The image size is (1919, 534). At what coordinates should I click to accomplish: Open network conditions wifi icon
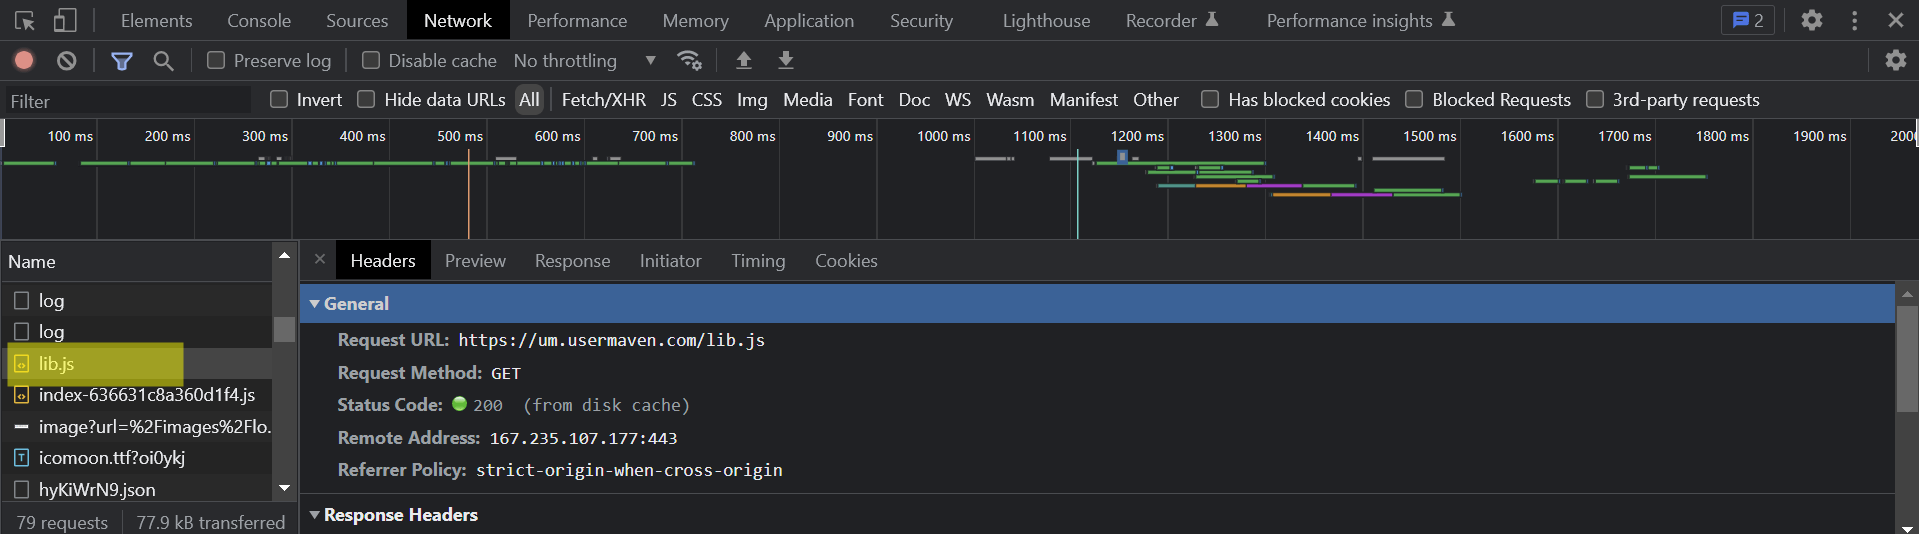[689, 61]
